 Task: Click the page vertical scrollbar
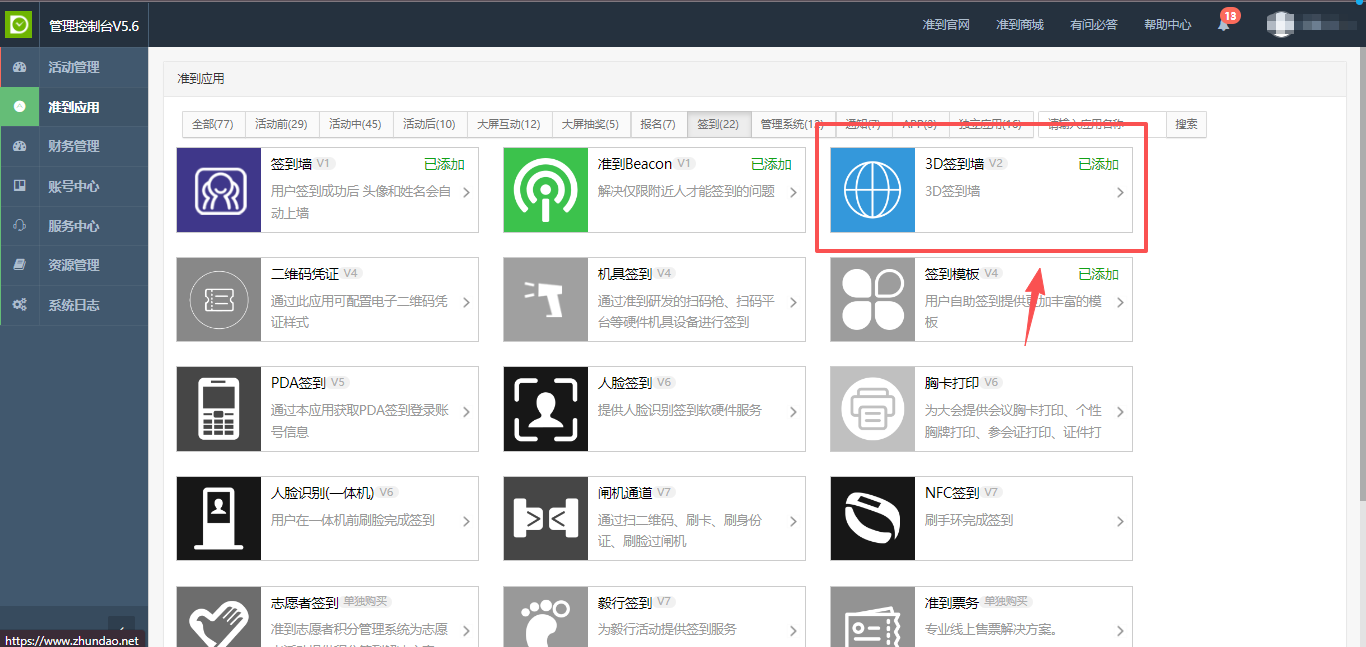(1360, 300)
